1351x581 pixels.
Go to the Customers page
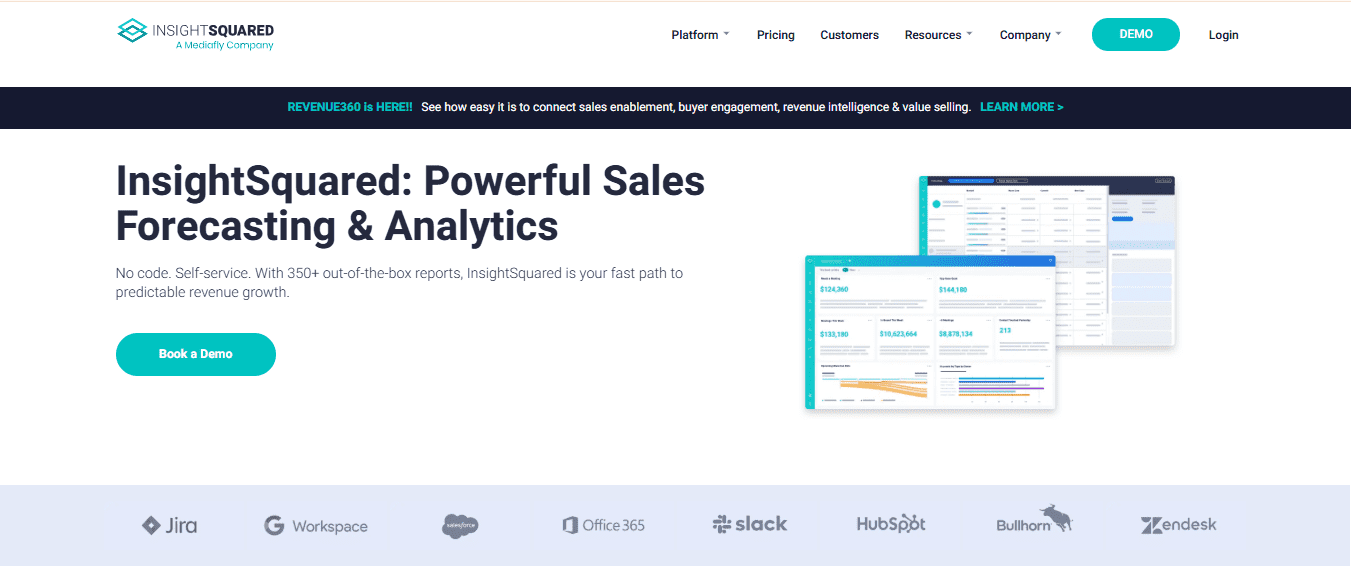[849, 35]
